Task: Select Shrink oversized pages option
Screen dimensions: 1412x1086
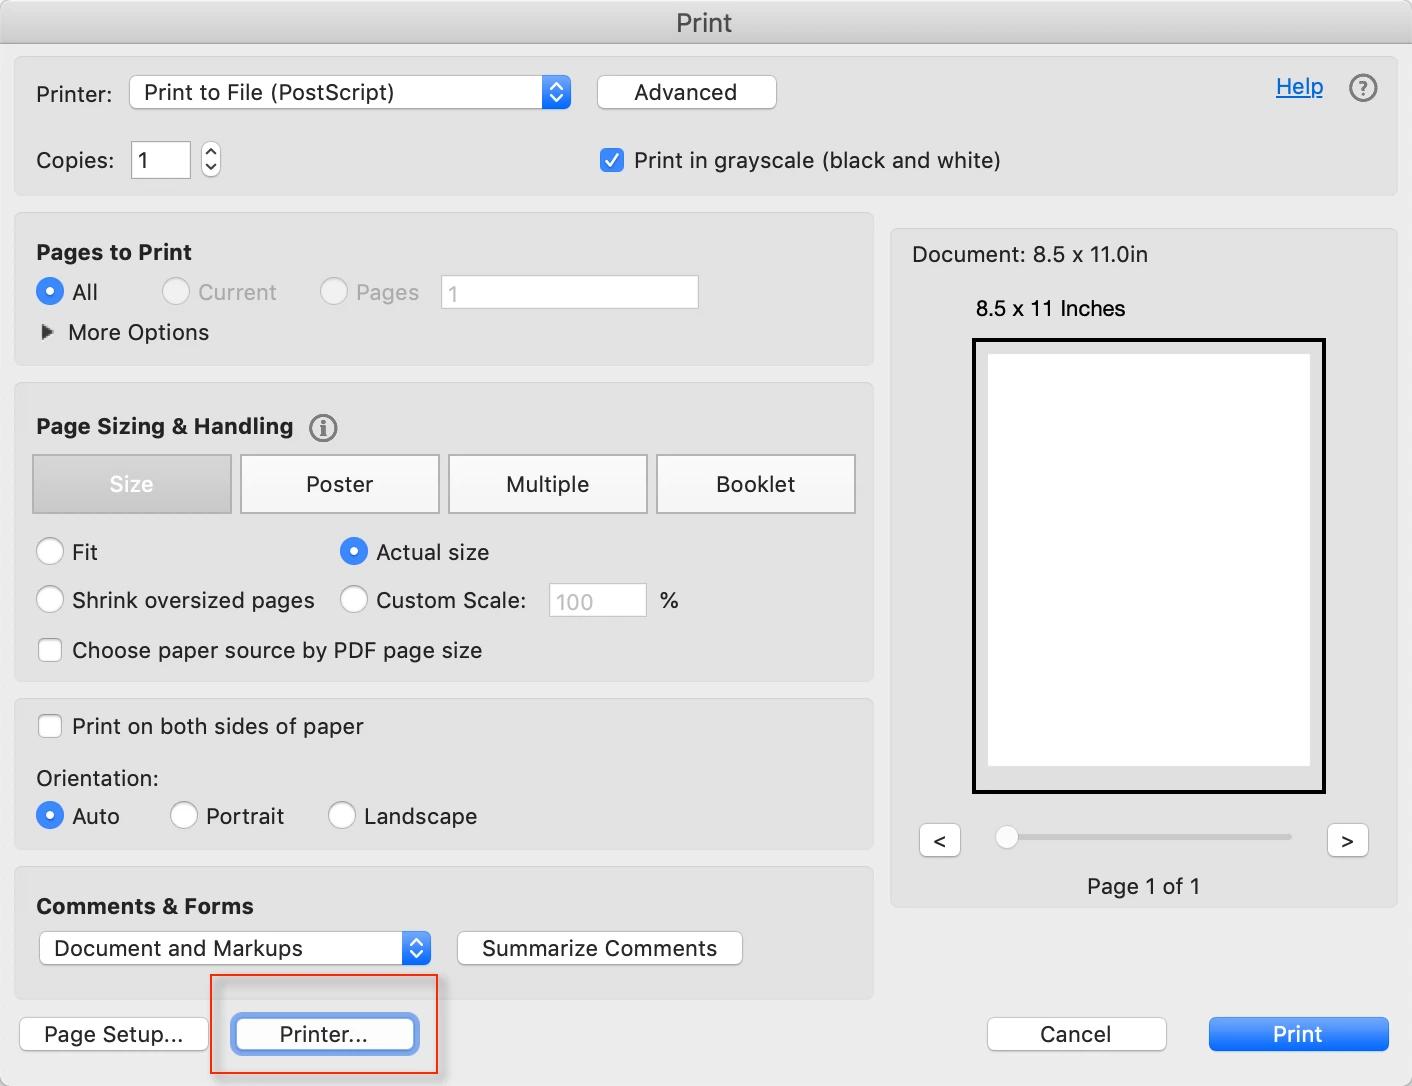Action: 50,599
